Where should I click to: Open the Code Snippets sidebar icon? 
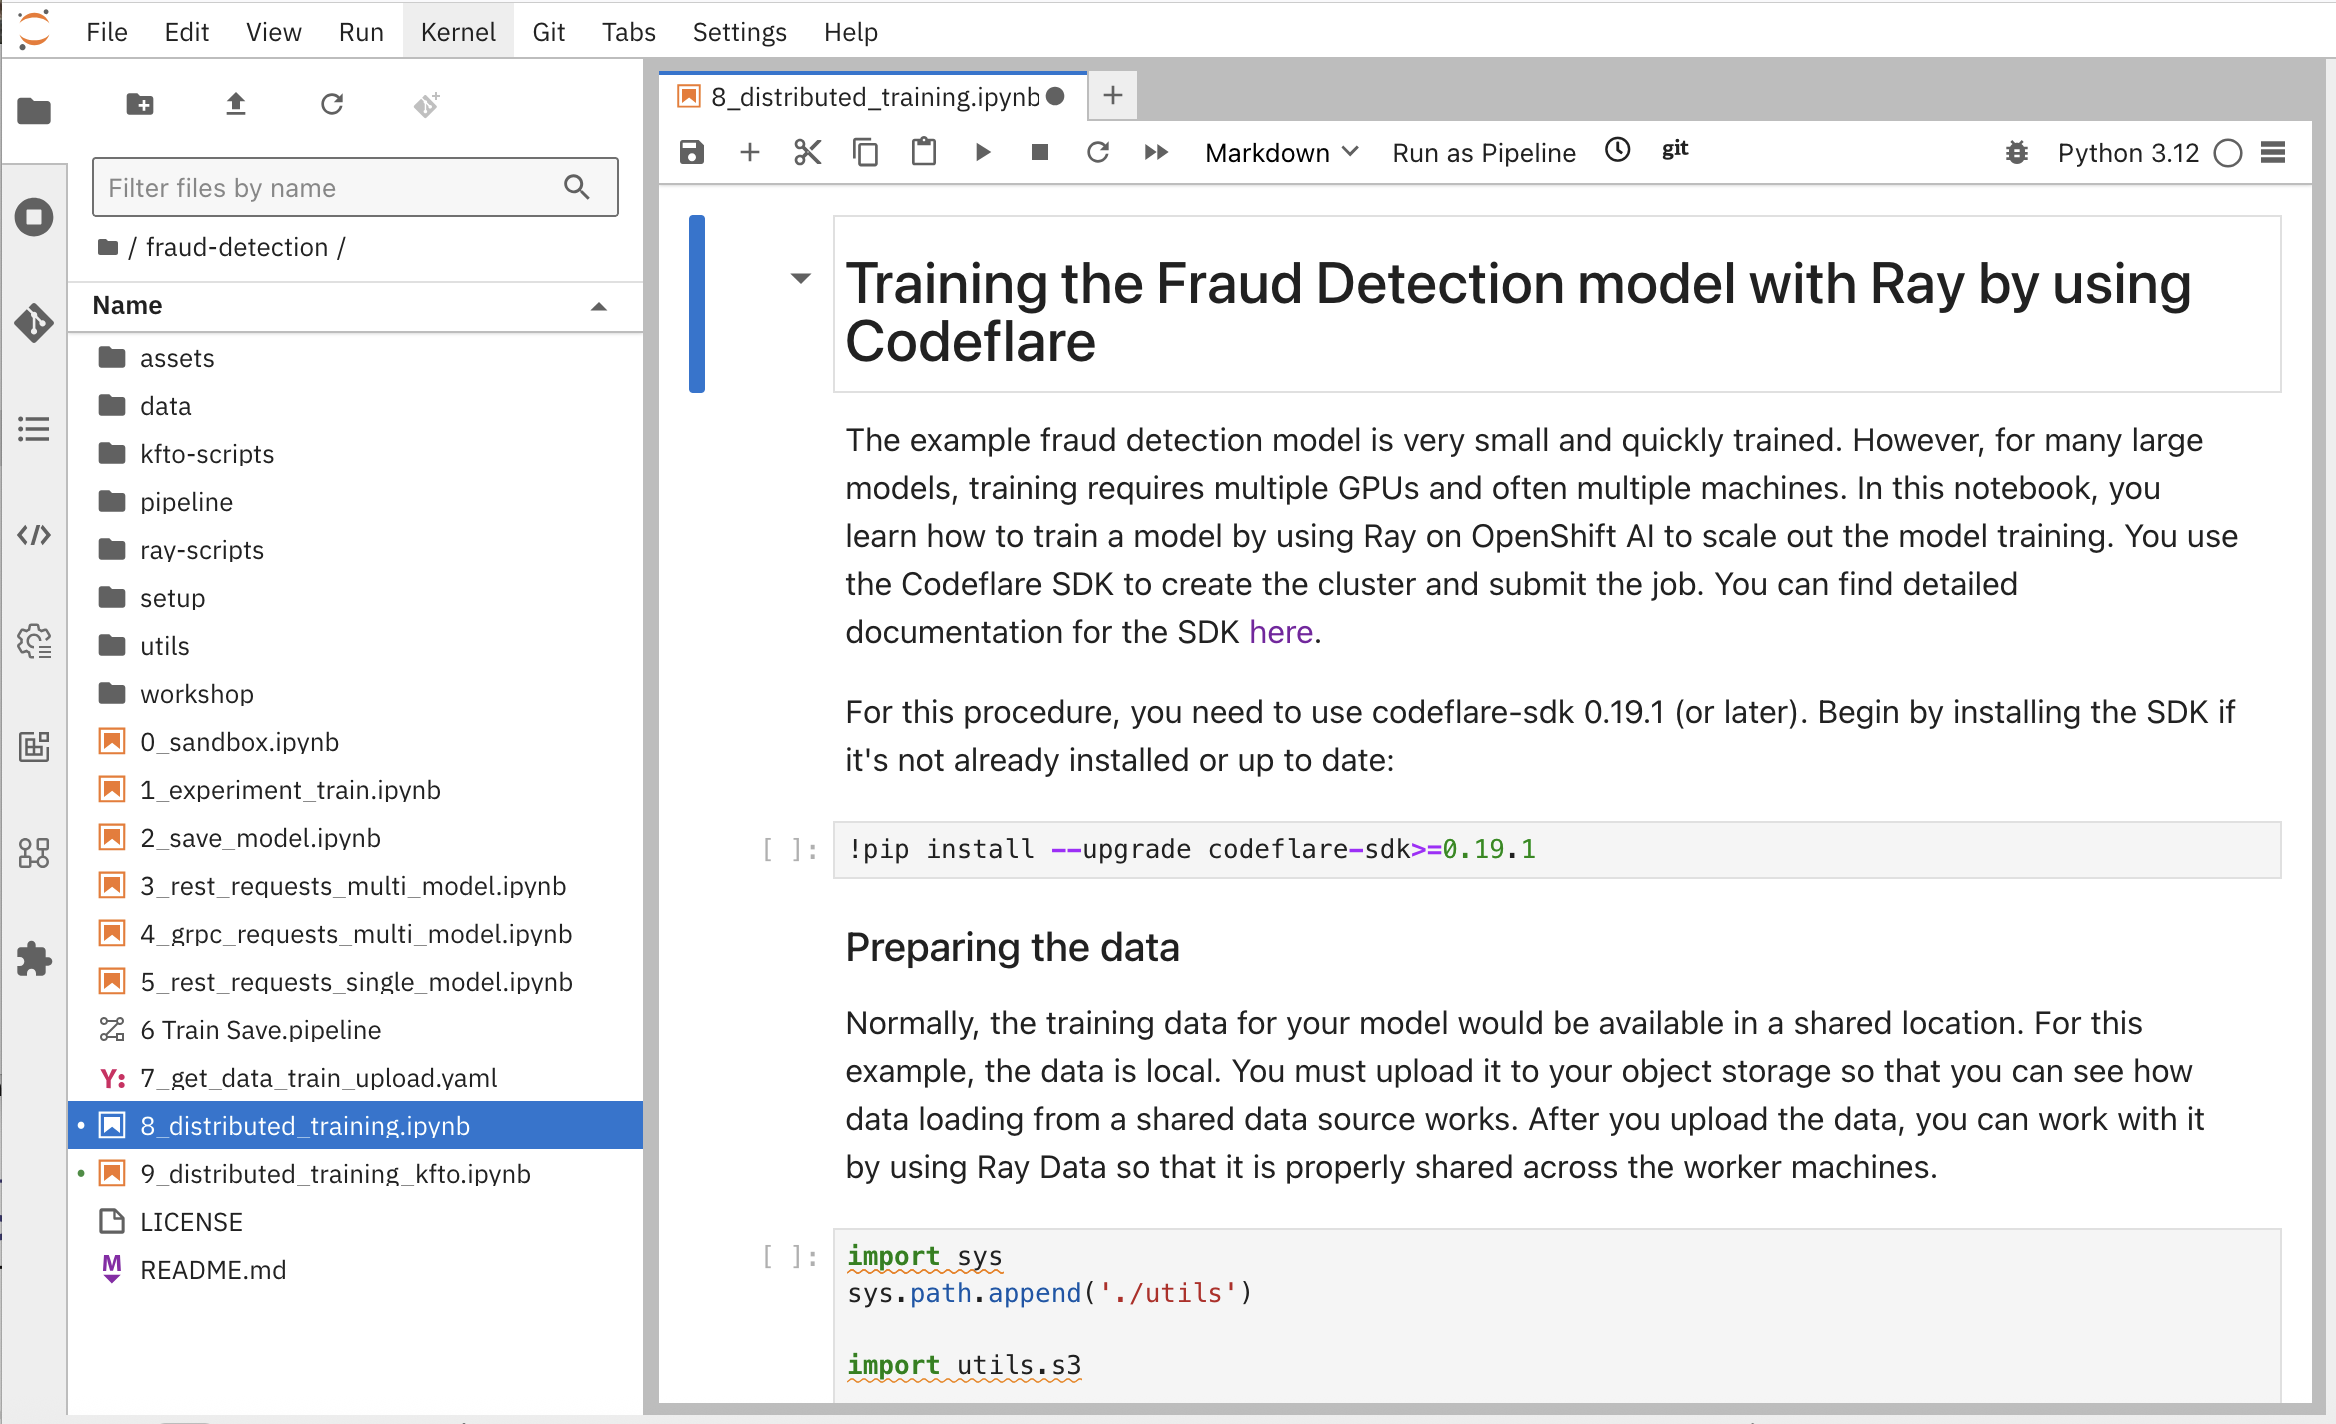pyautogui.click(x=34, y=535)
